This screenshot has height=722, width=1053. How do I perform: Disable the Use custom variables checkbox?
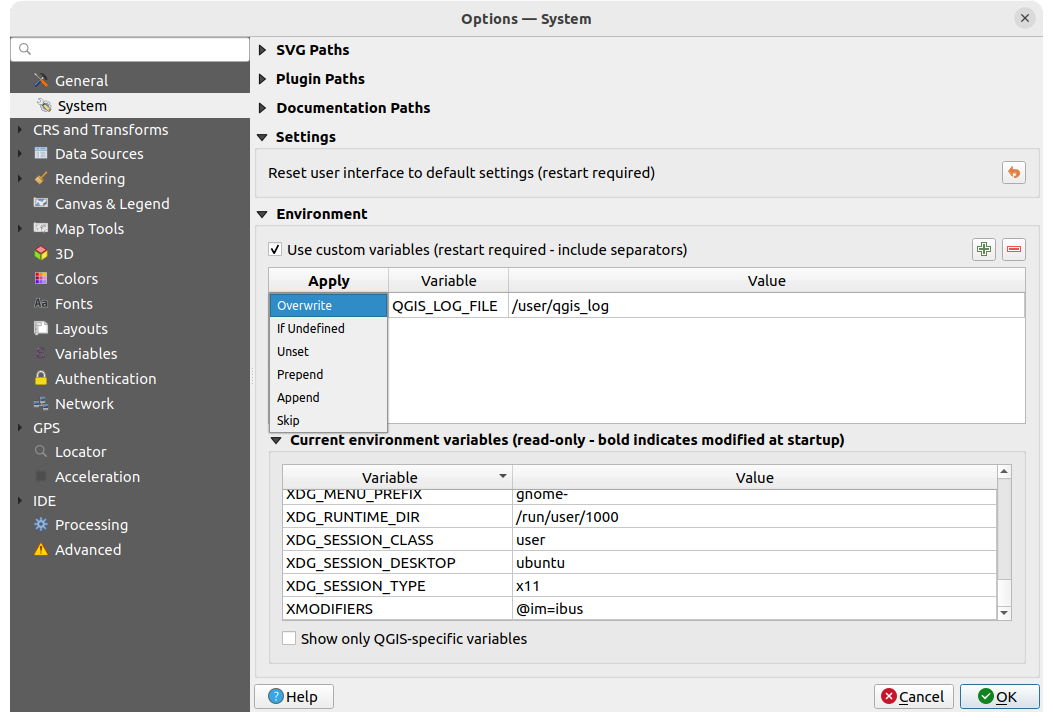point(275,250)
